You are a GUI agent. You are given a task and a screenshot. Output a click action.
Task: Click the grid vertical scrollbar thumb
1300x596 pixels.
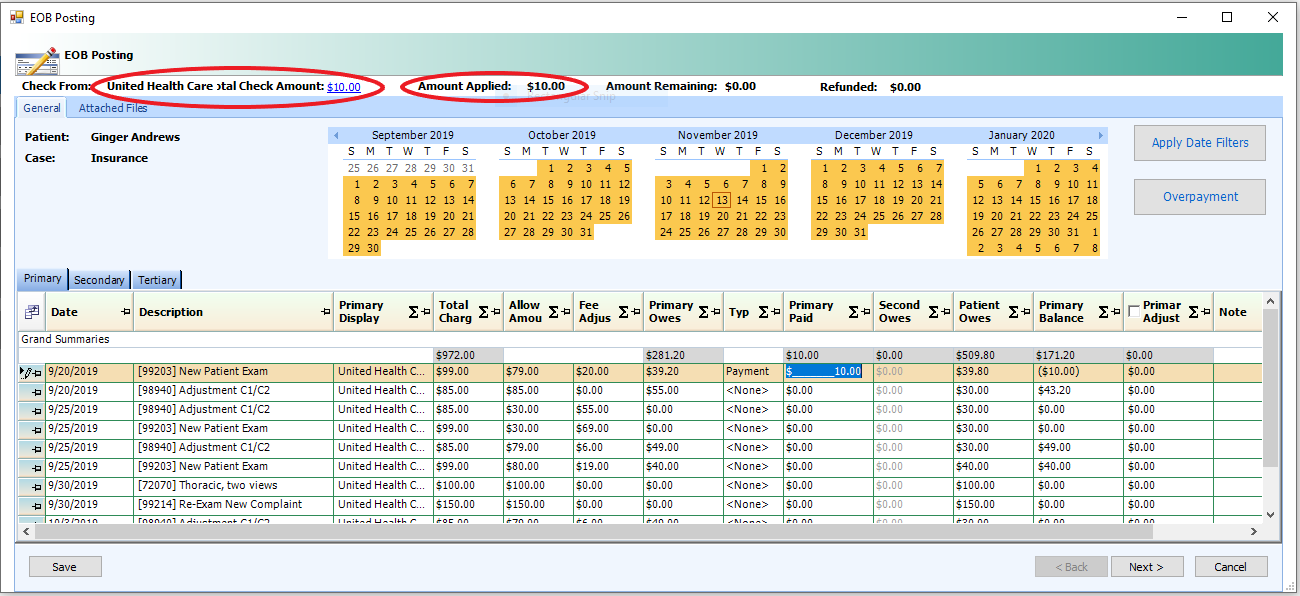point(1271,388)
